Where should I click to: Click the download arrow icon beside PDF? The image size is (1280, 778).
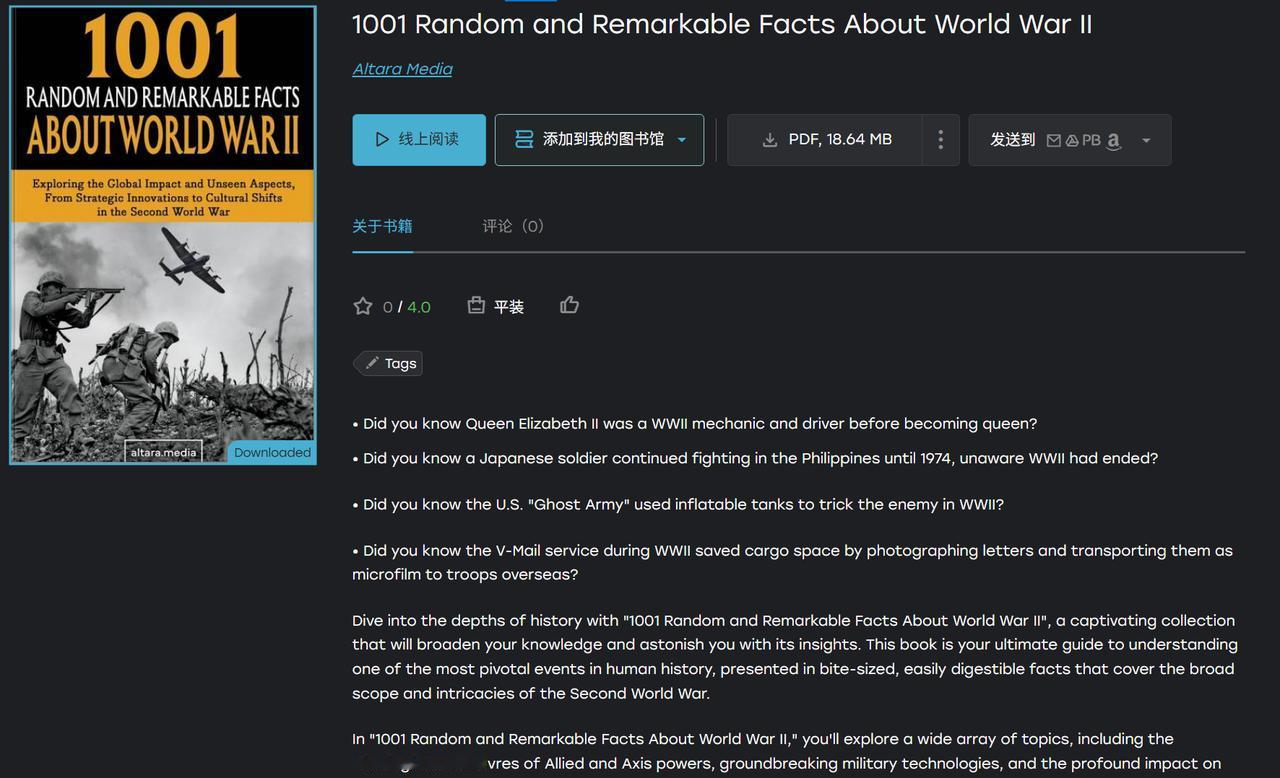(770, 140)
